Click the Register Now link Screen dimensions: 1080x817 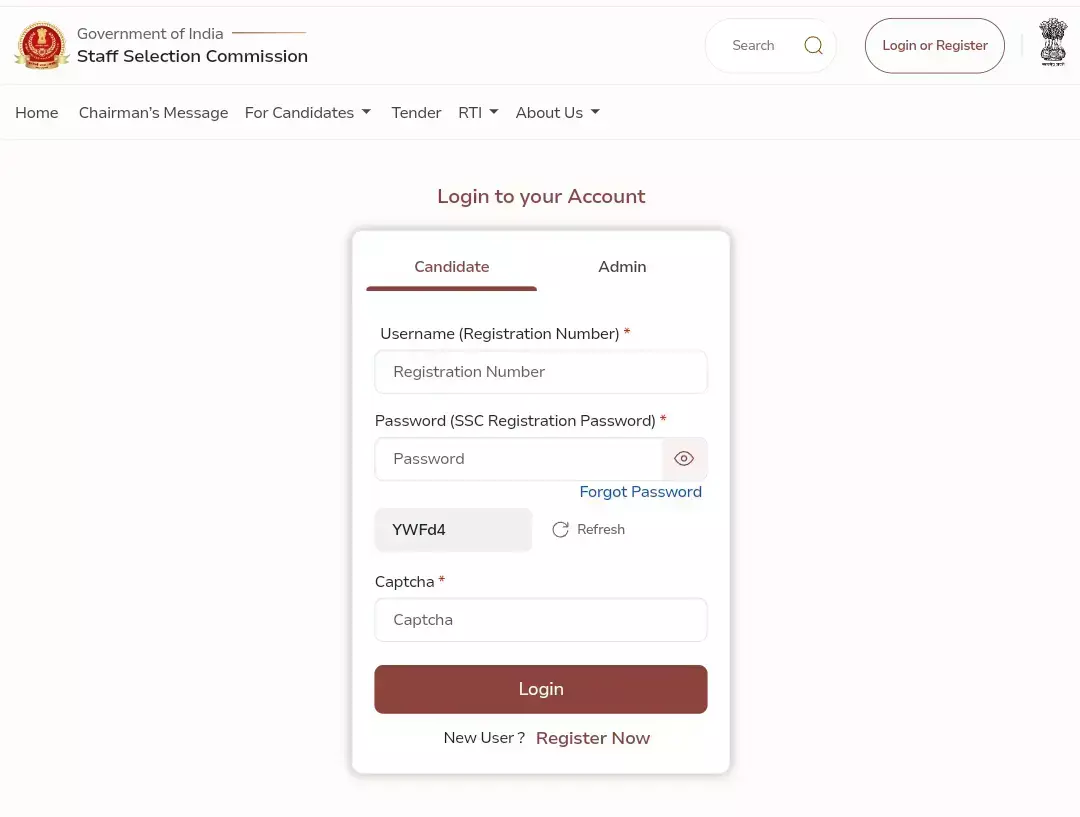point(593,738)
